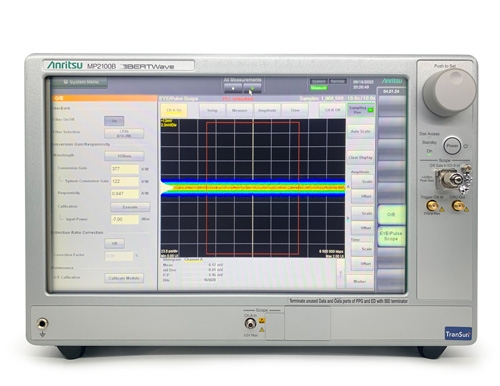Click the Execute calibration button
Screen dimensions: 500x386
coord(130,207)
